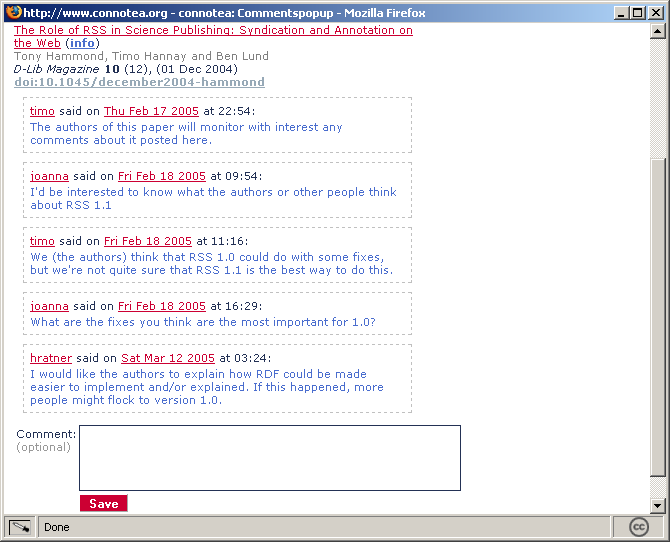Click the Firefox icon in title bar

click(x=14, y=12)
